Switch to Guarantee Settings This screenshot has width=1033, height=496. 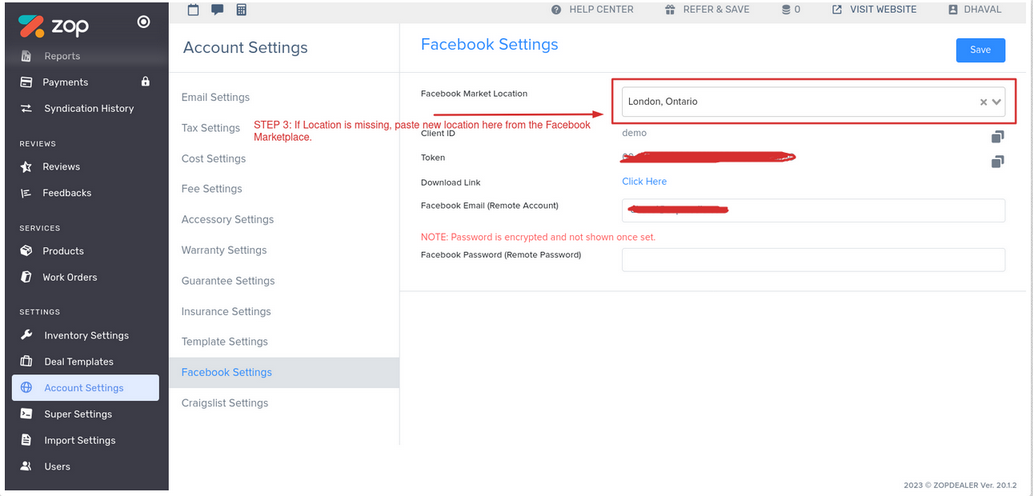(228, 281)
